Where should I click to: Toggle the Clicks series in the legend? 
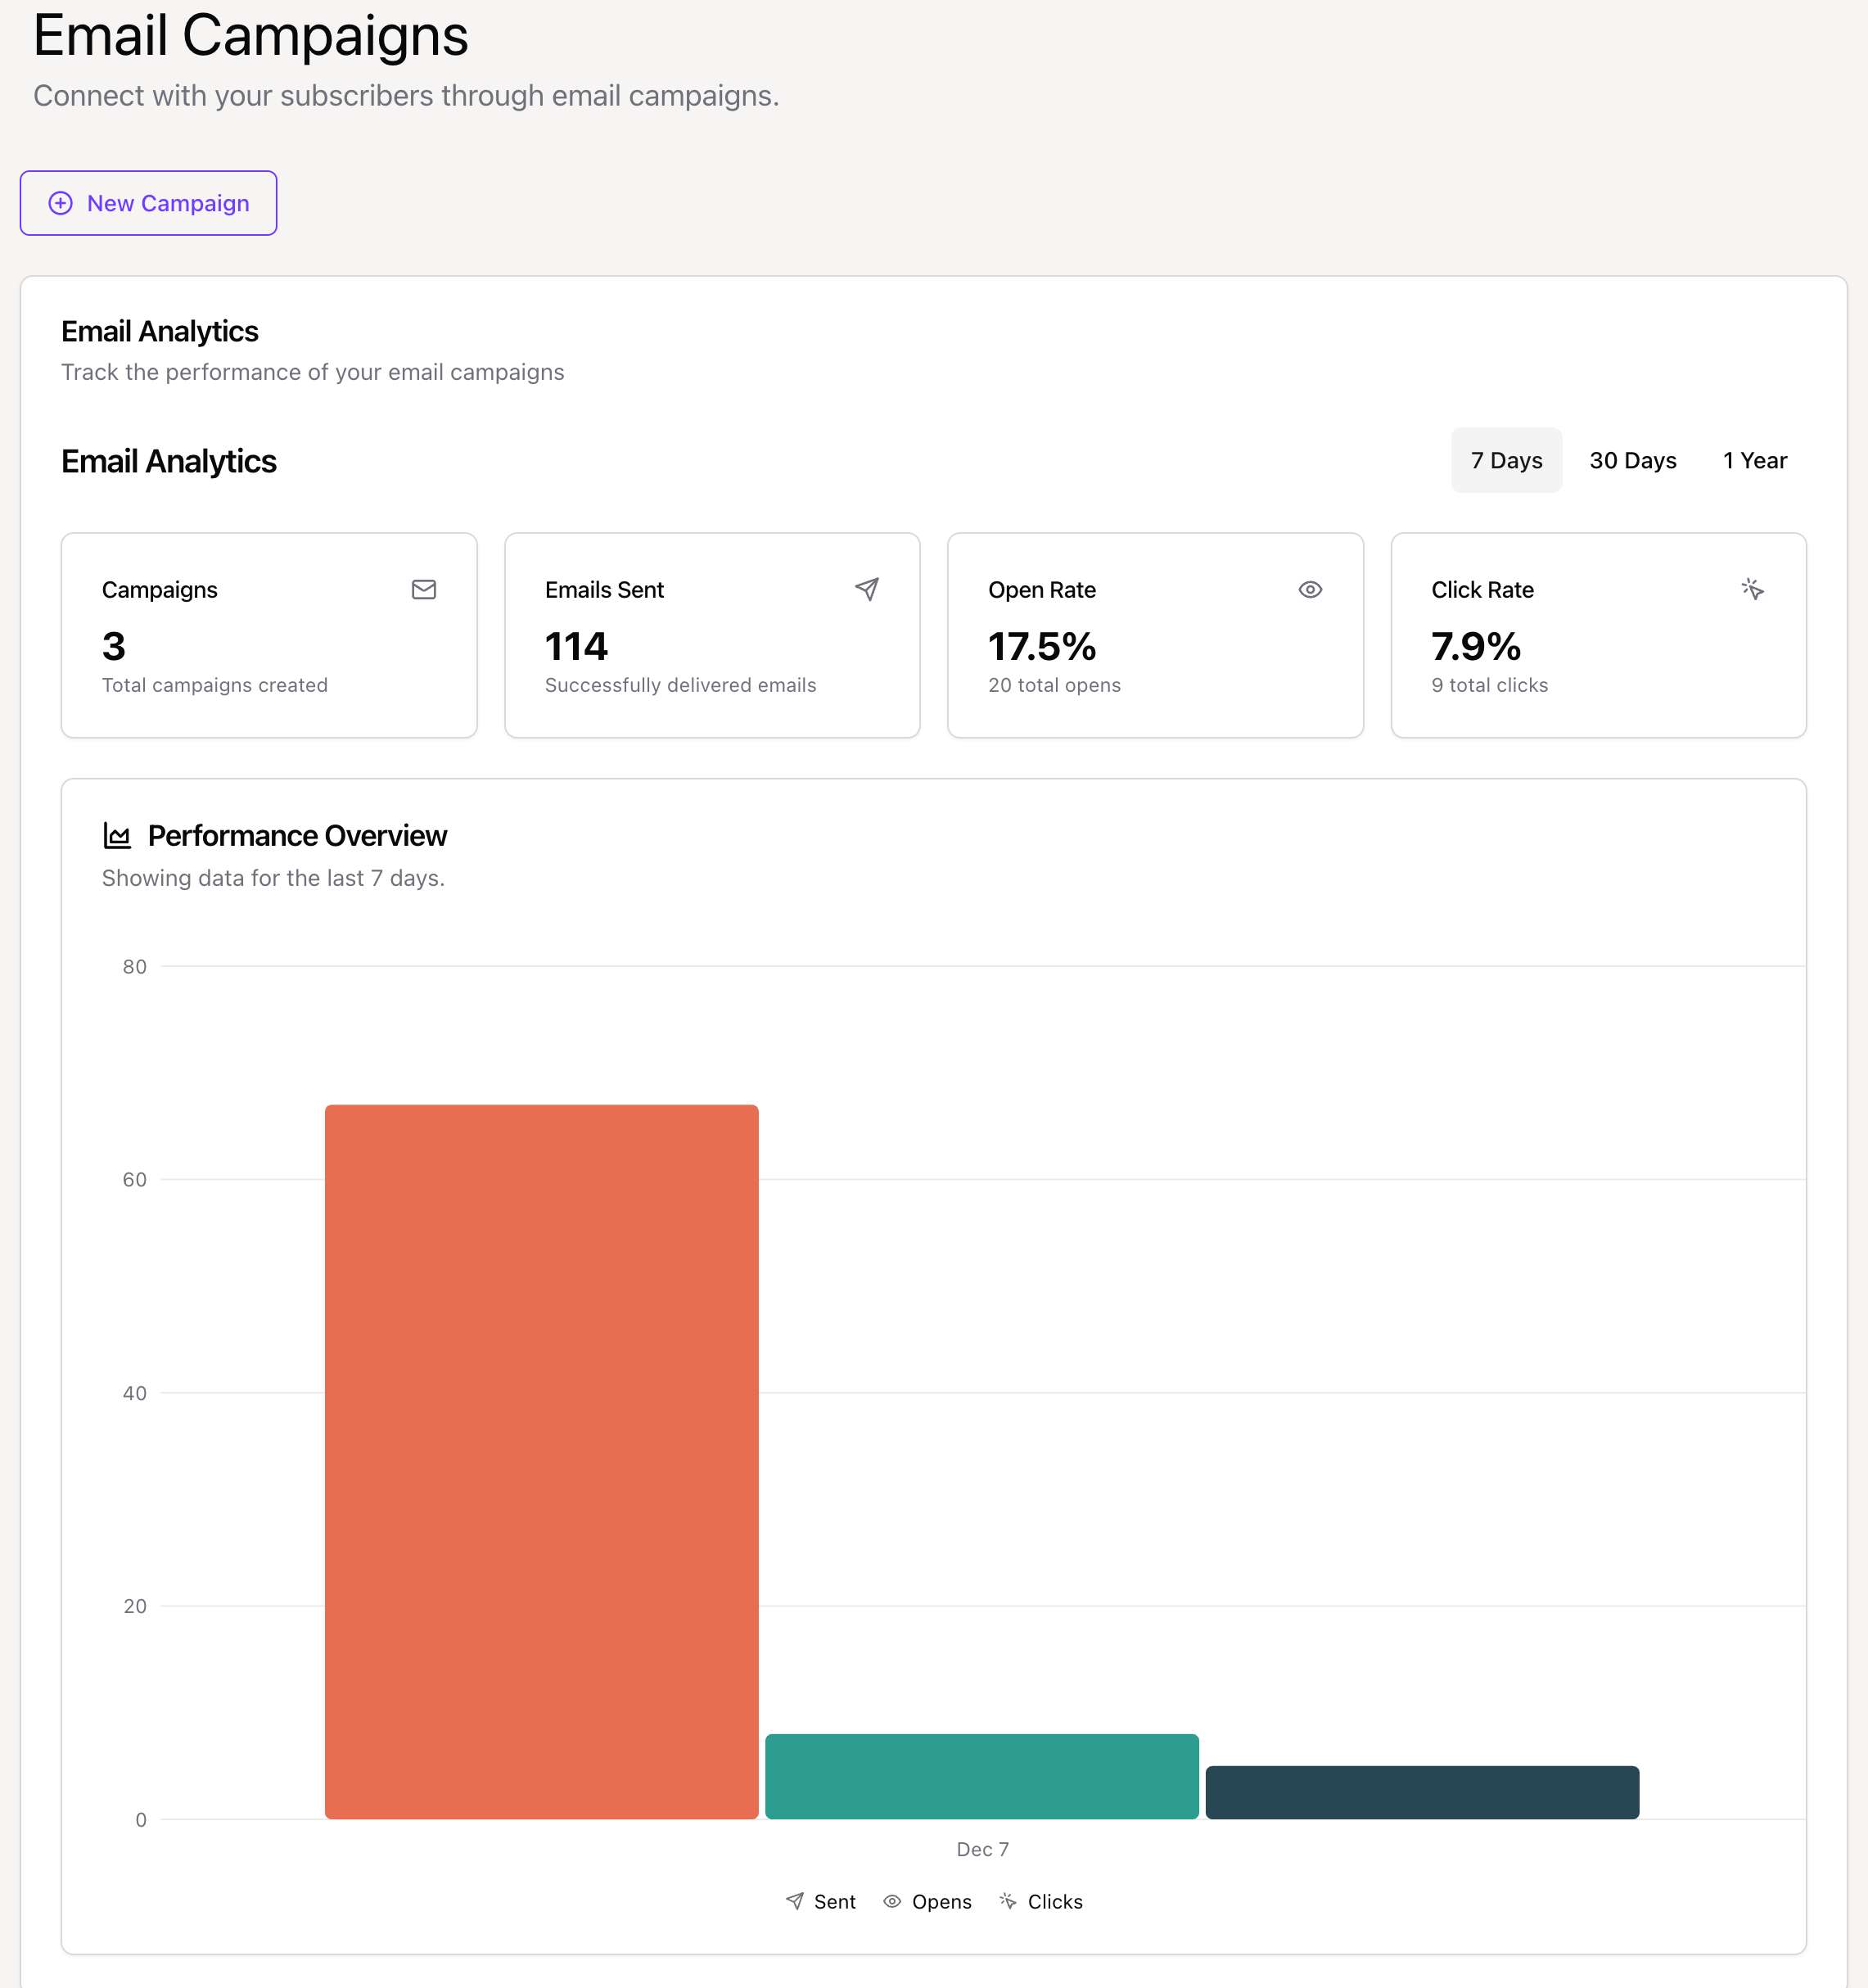[1055, 1901]
